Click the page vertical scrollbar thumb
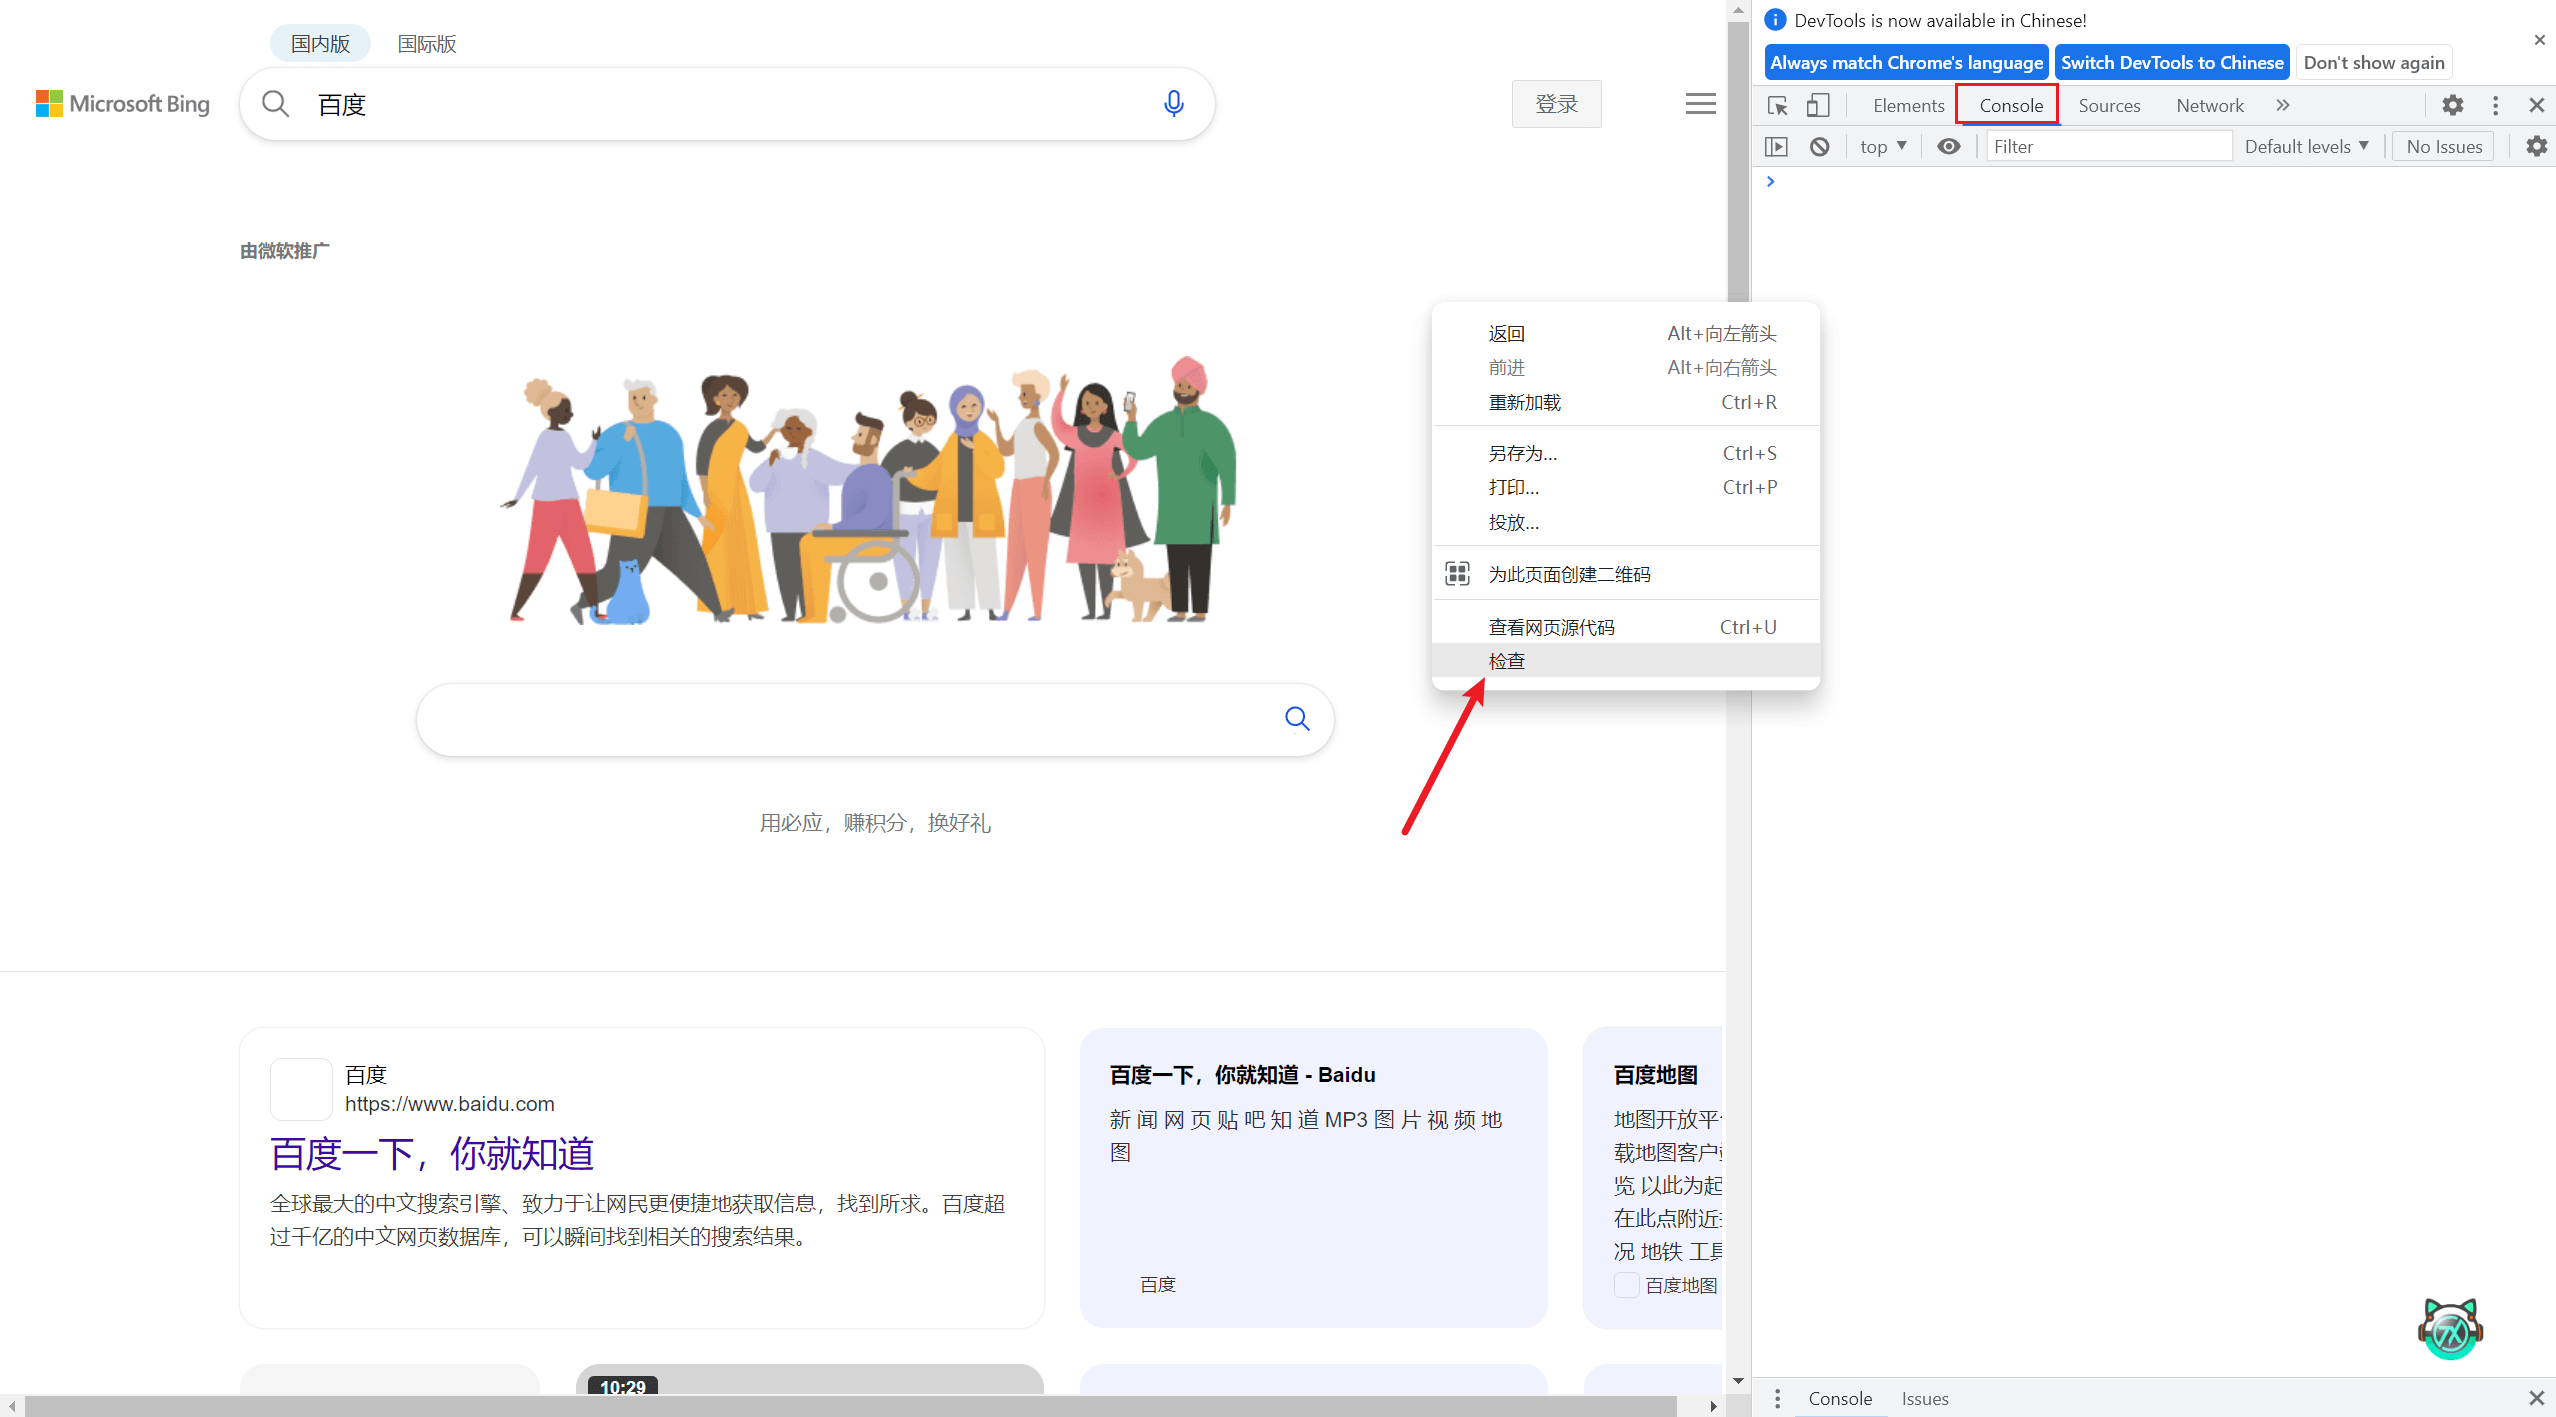Image resolution: width=2556 pixels, height=1417 pixels. point(1738,162)
